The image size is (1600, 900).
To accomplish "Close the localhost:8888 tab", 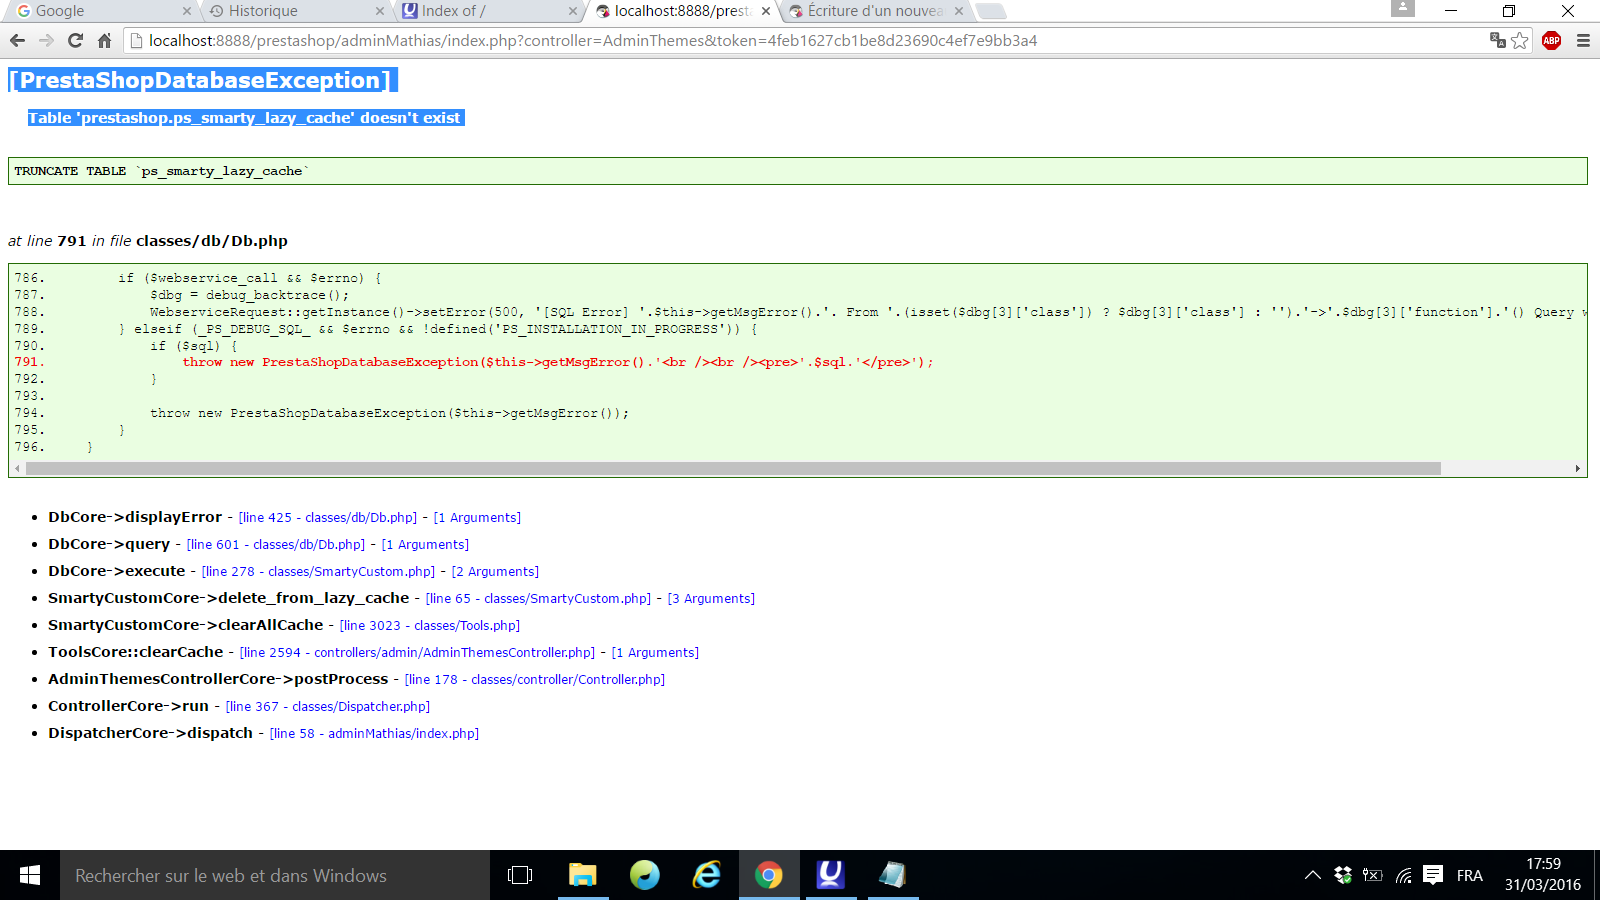I will [766, 11].
